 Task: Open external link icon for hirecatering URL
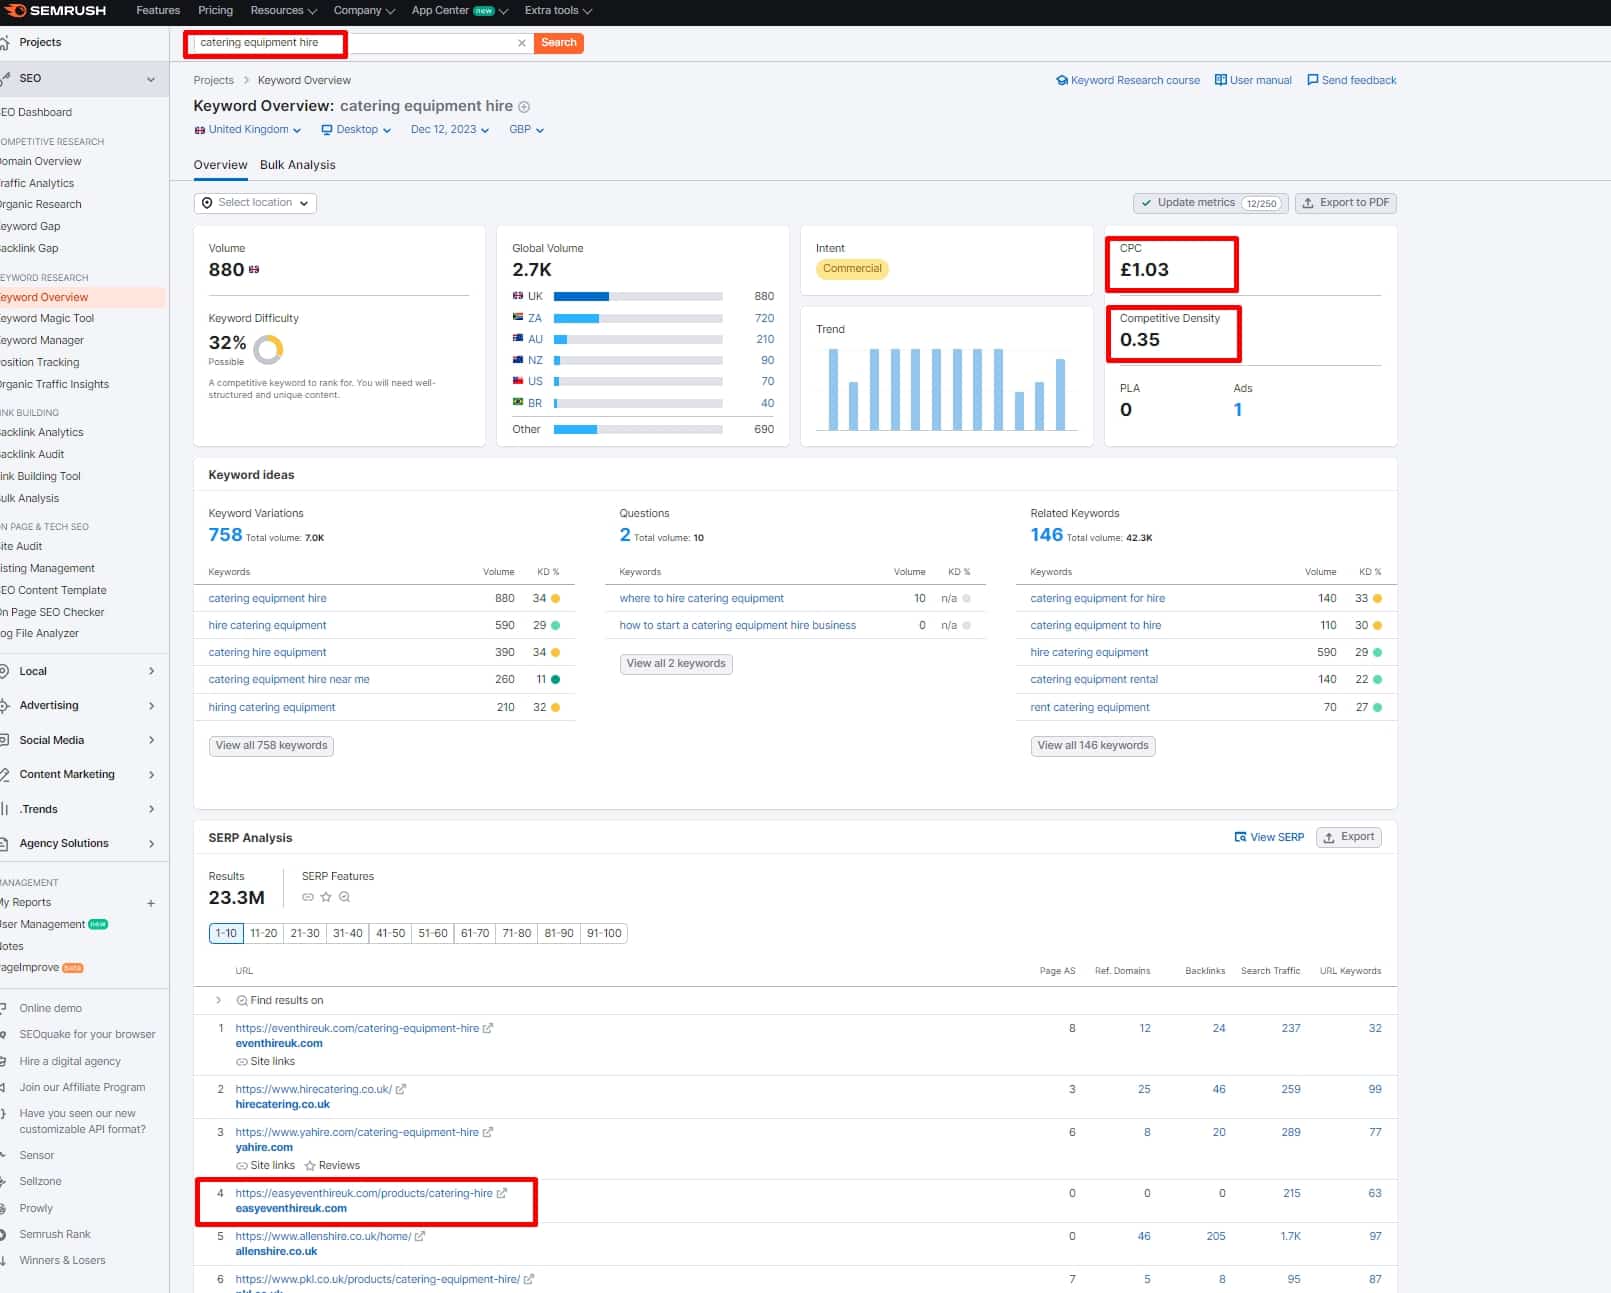[x=401, y=1090]
